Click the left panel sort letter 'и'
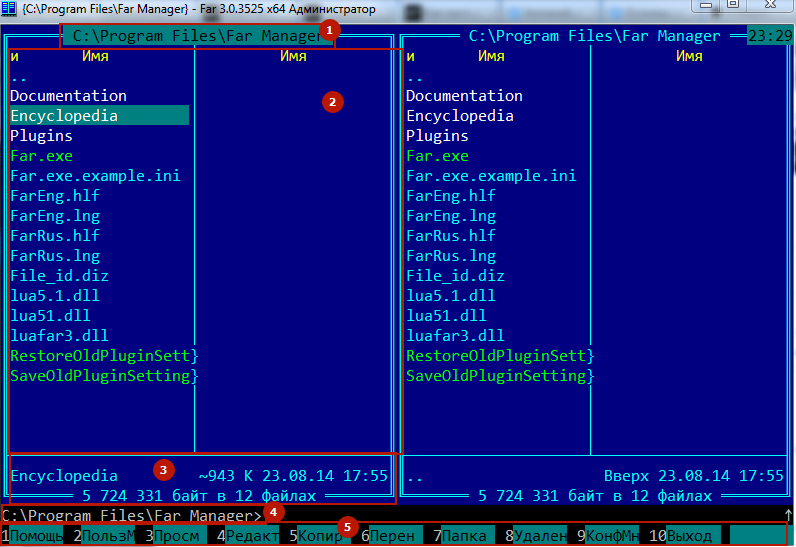This screenshot has width=796, height=547. tap(14, 56)
